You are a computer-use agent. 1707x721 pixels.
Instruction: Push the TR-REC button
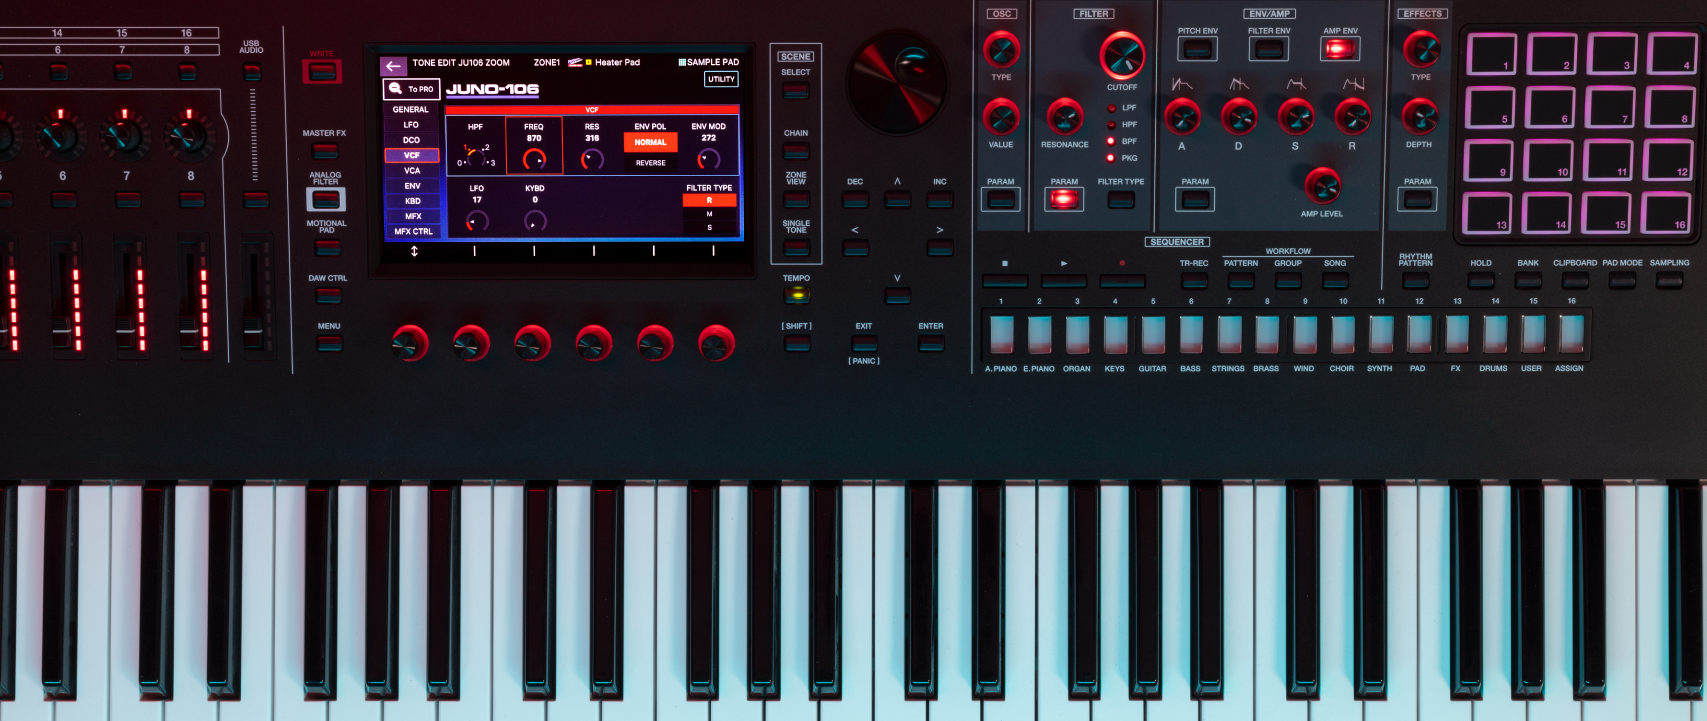coord(1194,281)
